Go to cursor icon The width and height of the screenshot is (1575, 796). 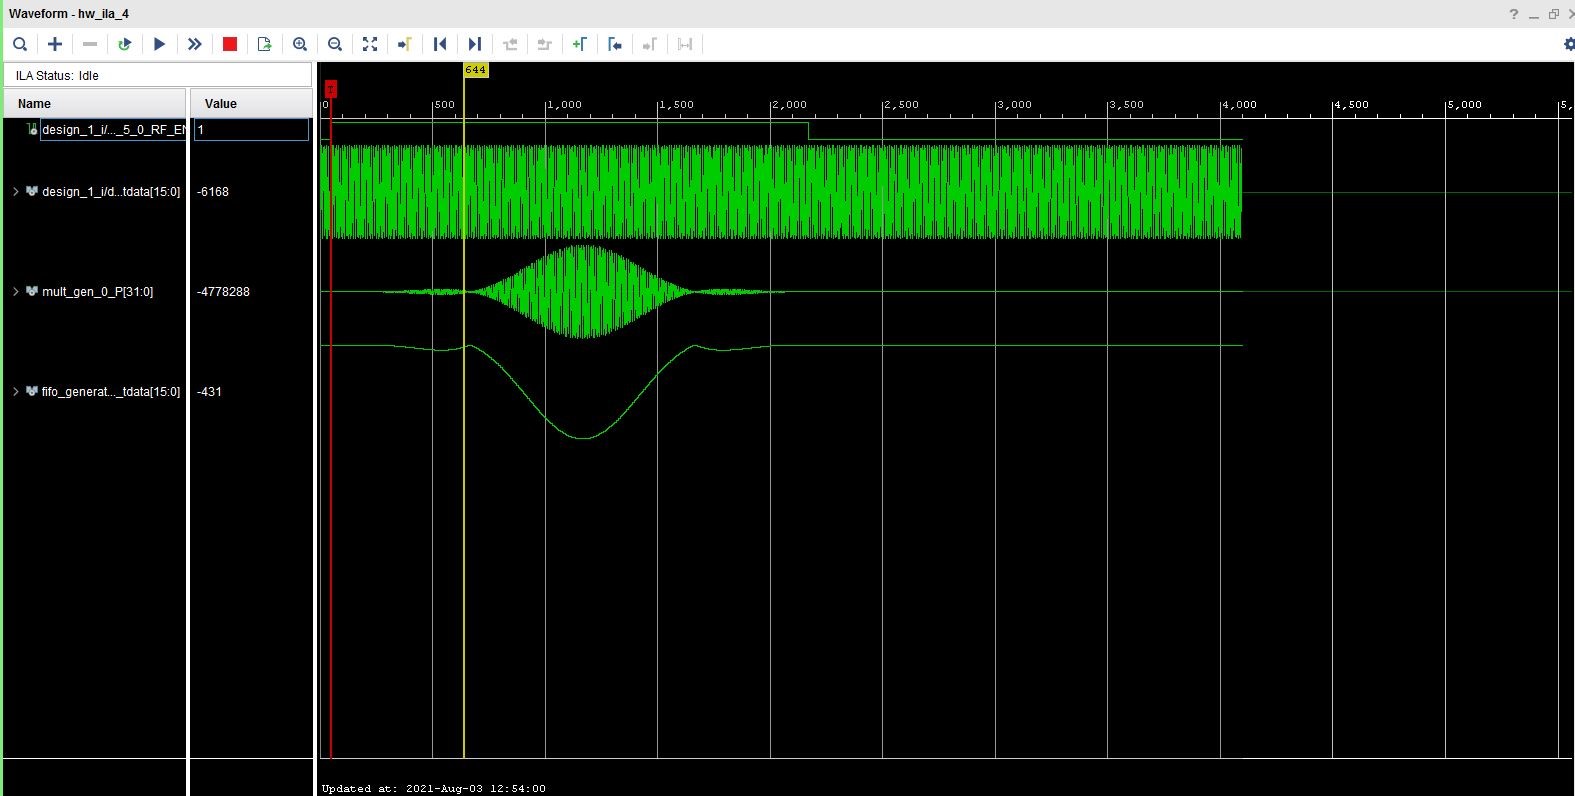tap(405, 44)
